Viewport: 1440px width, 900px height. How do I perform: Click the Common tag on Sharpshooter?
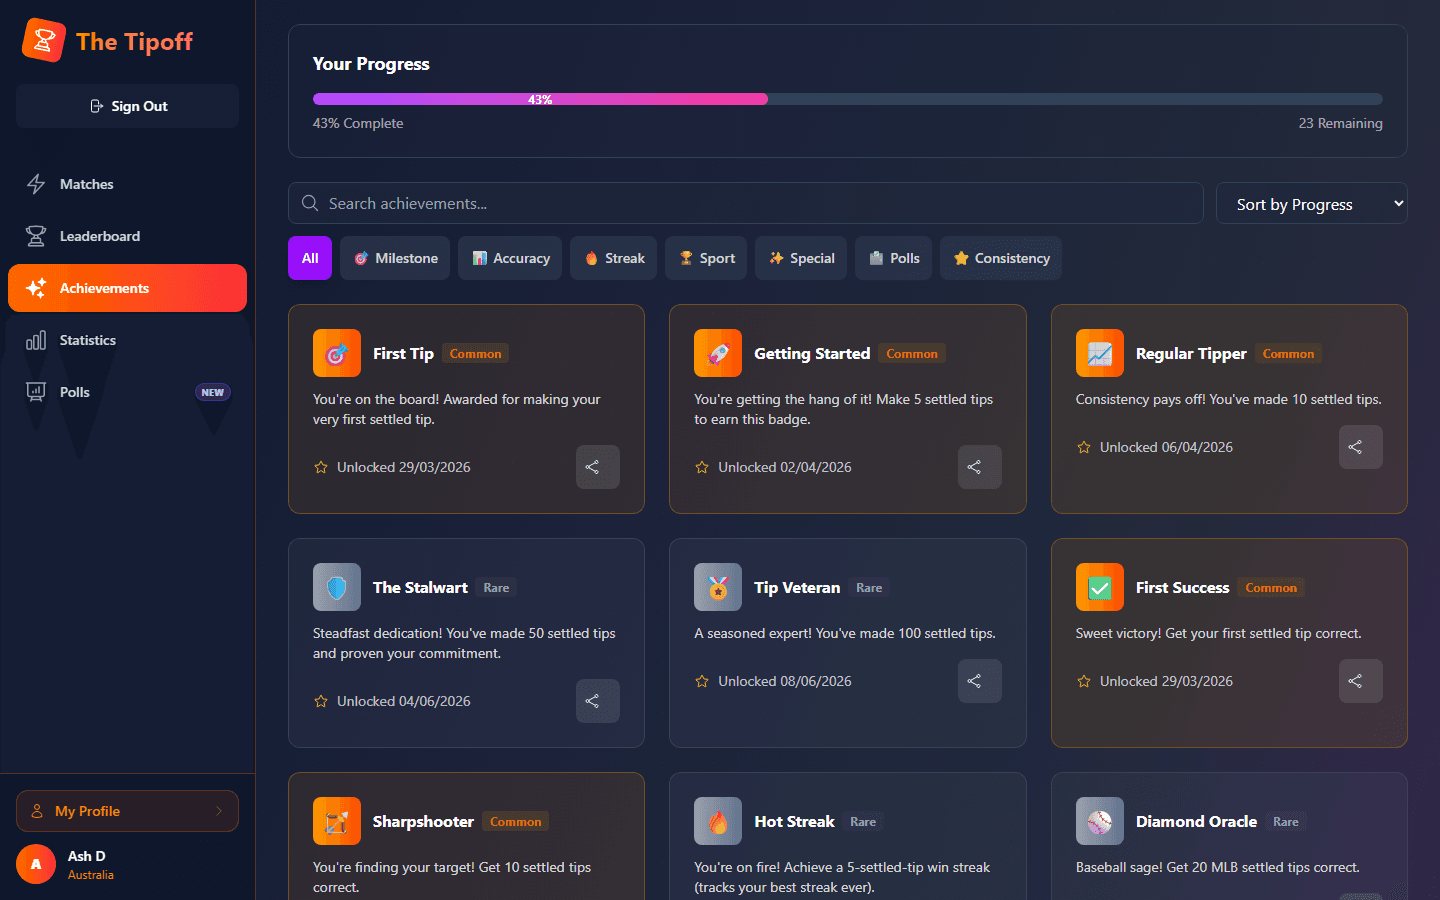[515, 822]
